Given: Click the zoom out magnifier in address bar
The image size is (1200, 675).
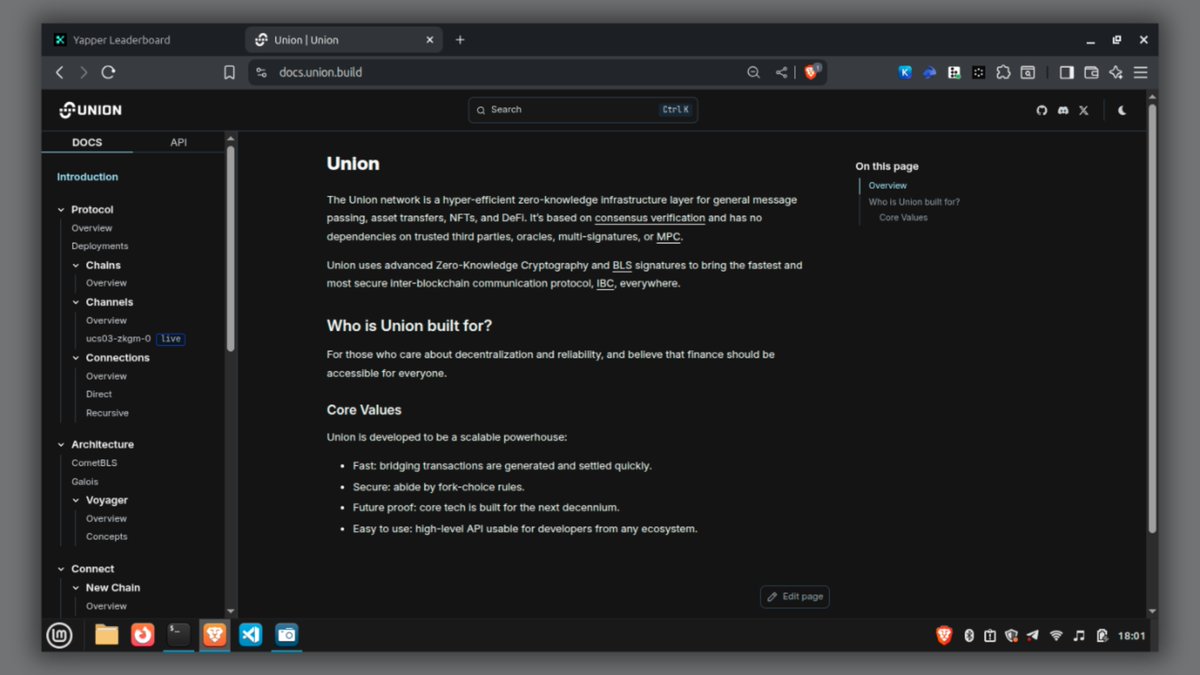Looking at the screenshot, I should (753, 72).
